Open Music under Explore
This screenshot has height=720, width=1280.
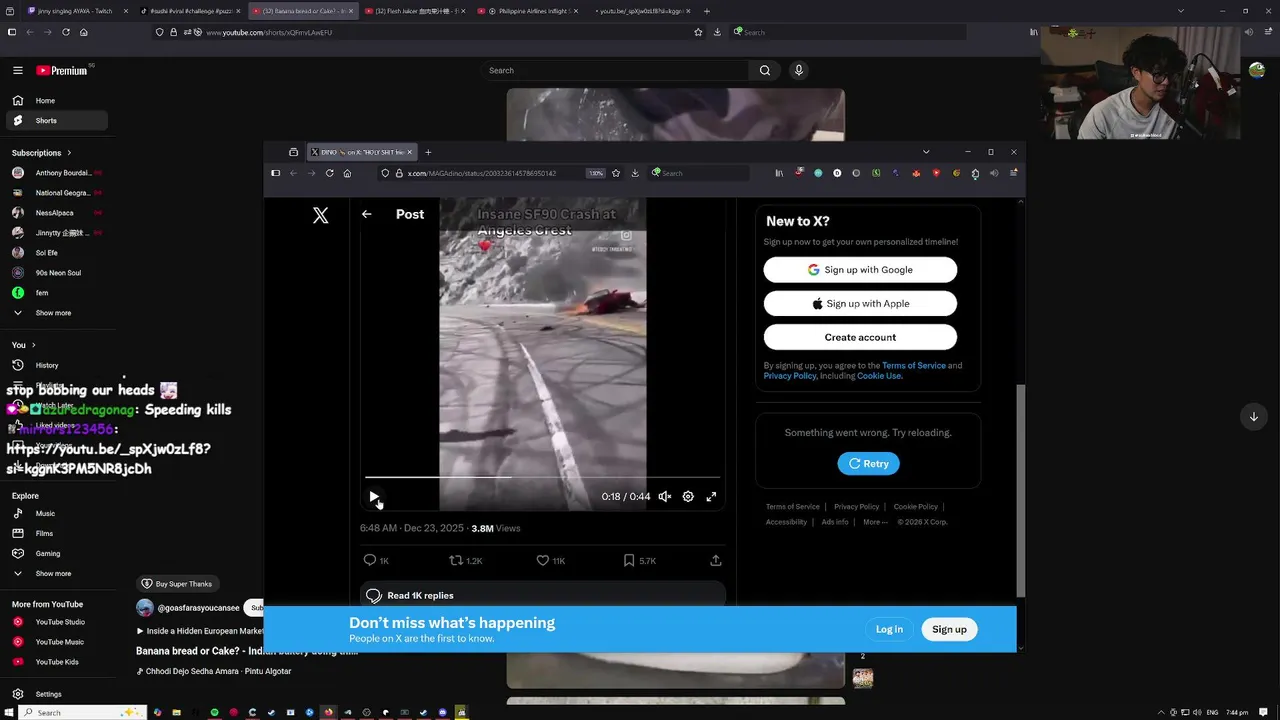55,513
